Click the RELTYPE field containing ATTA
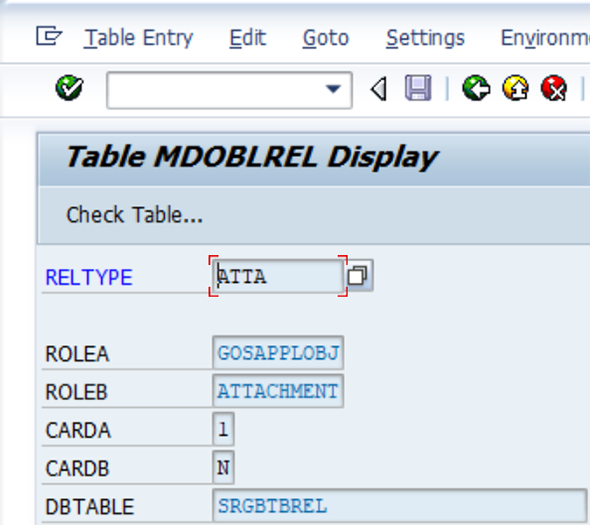The width and height of the screenshot is (590, 525). click(x=278, y=276)
